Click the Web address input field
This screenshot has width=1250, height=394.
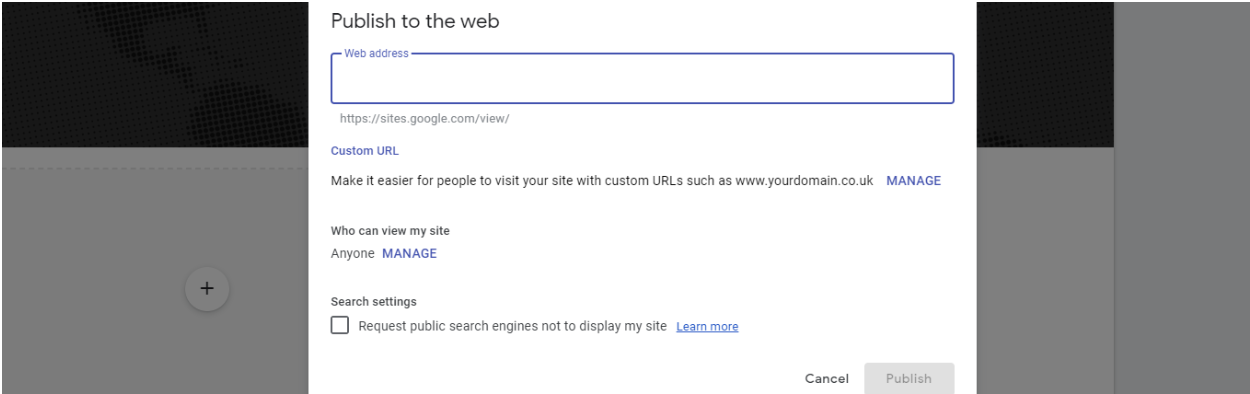[642, 79]
